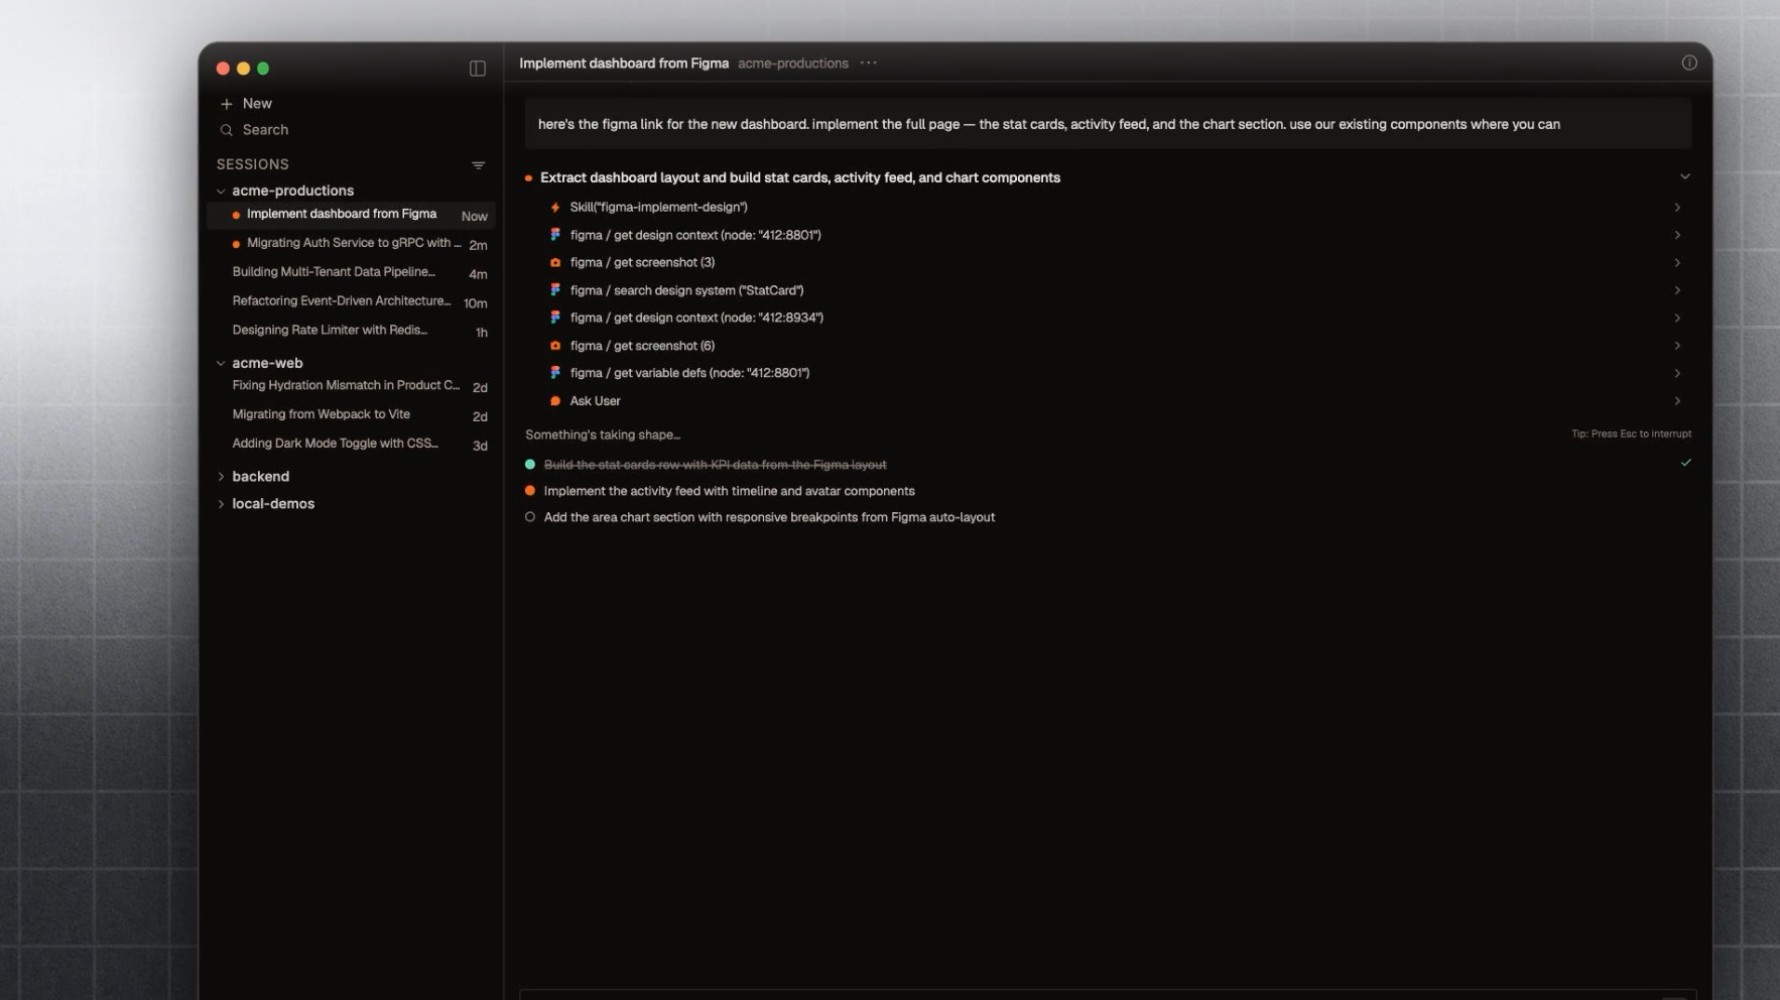
Task: Toggle the sidebar panel icon
Action: (x=477, y=68)
